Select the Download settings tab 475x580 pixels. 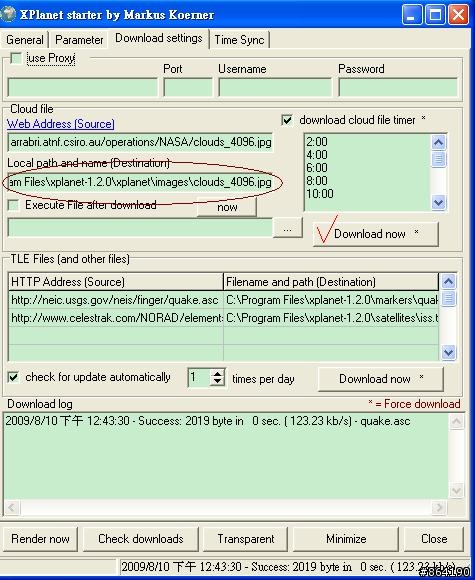point(159,38)
